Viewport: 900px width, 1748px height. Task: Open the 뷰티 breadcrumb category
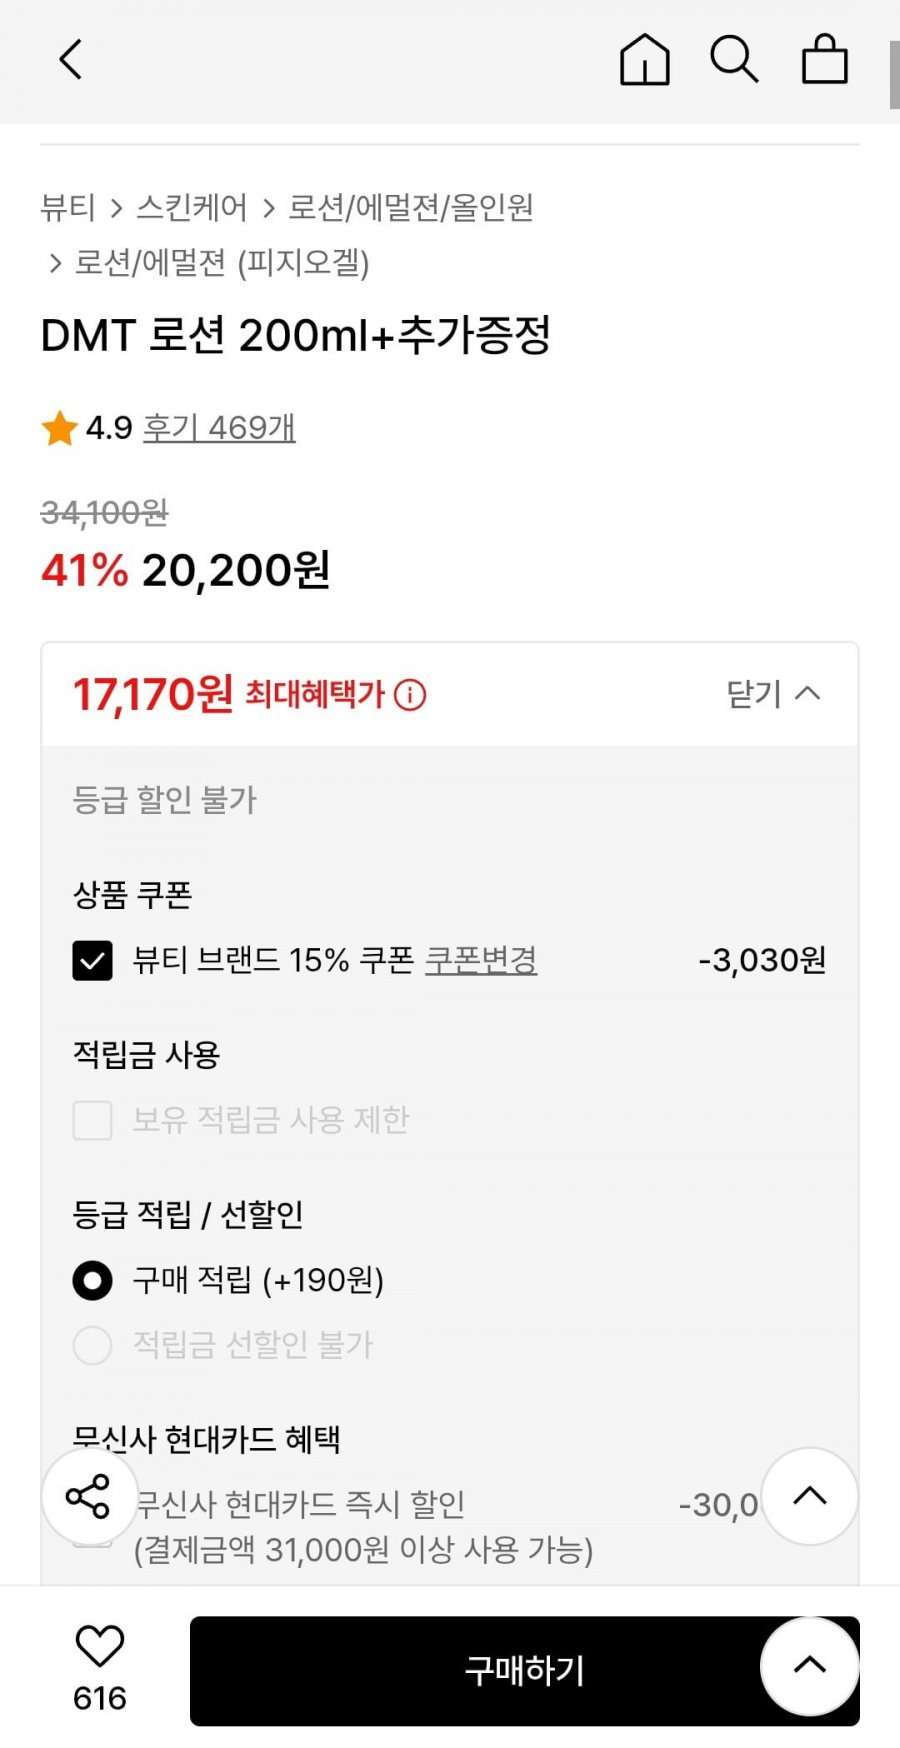[68, 207]
